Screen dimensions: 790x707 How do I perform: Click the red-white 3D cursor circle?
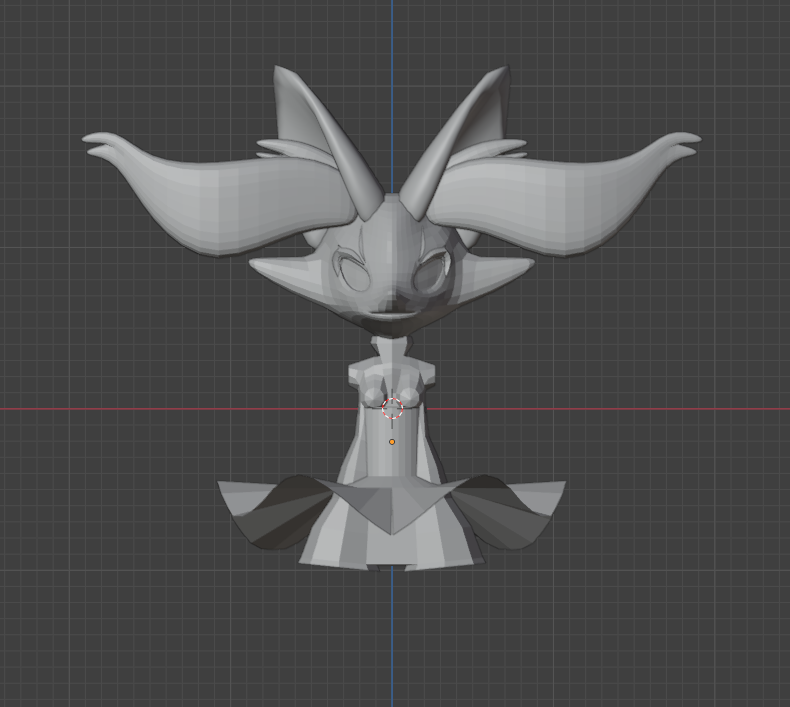click(x=392, y=408)
